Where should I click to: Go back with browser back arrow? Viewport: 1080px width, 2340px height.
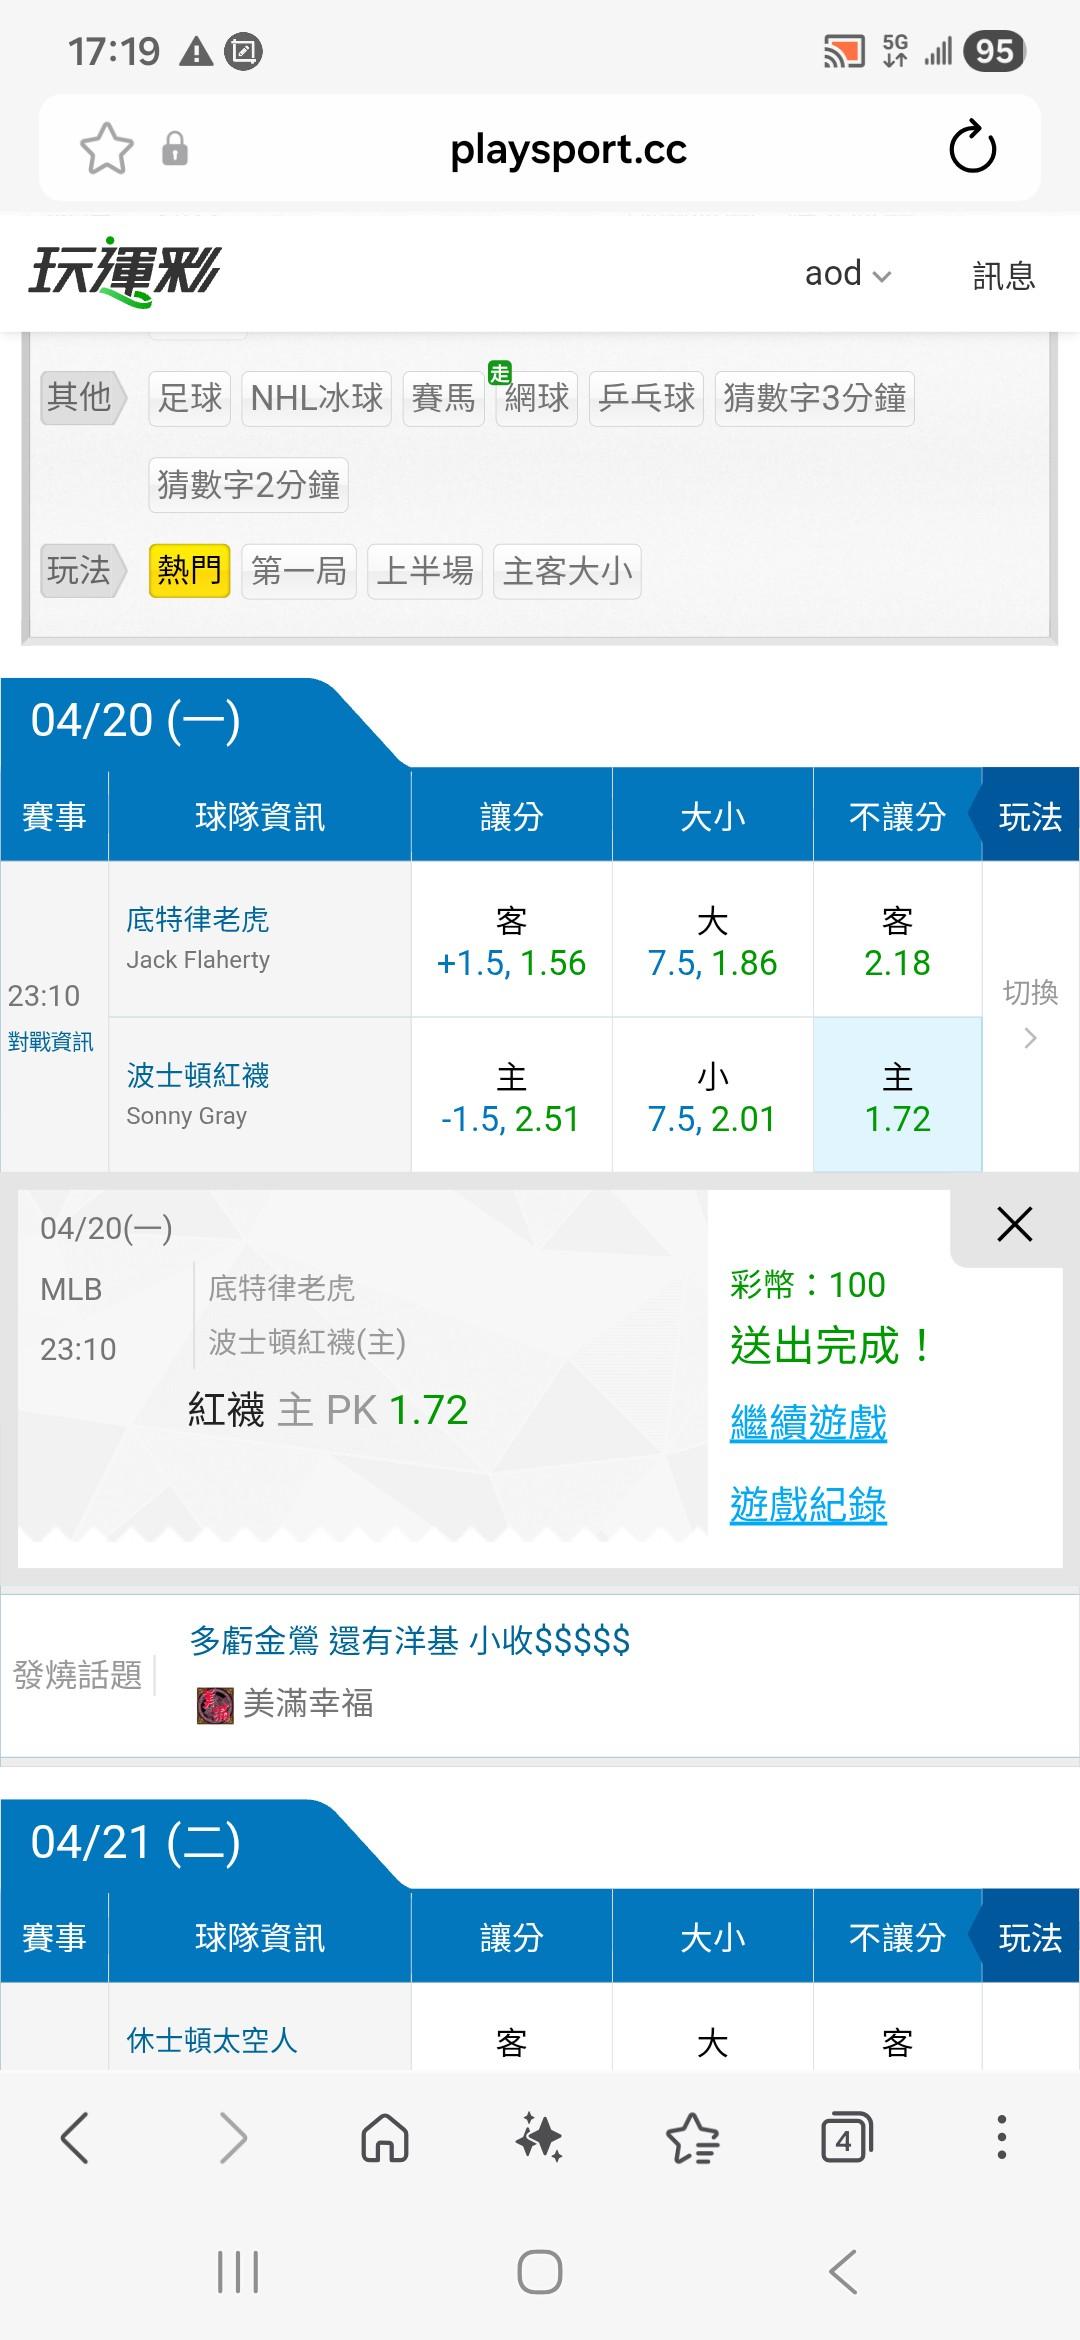[75, 2138]
